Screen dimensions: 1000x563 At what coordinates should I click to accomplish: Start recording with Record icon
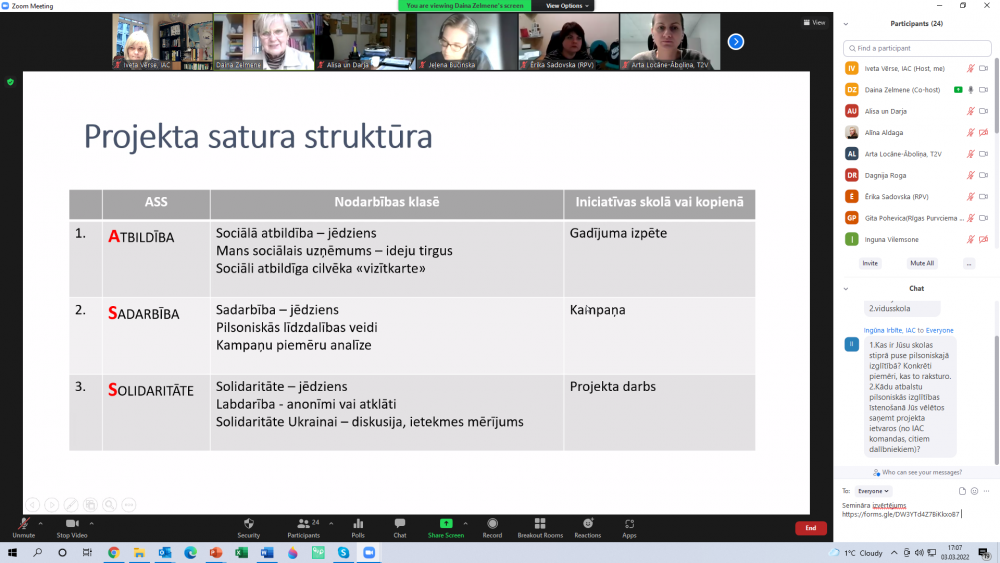492,524
